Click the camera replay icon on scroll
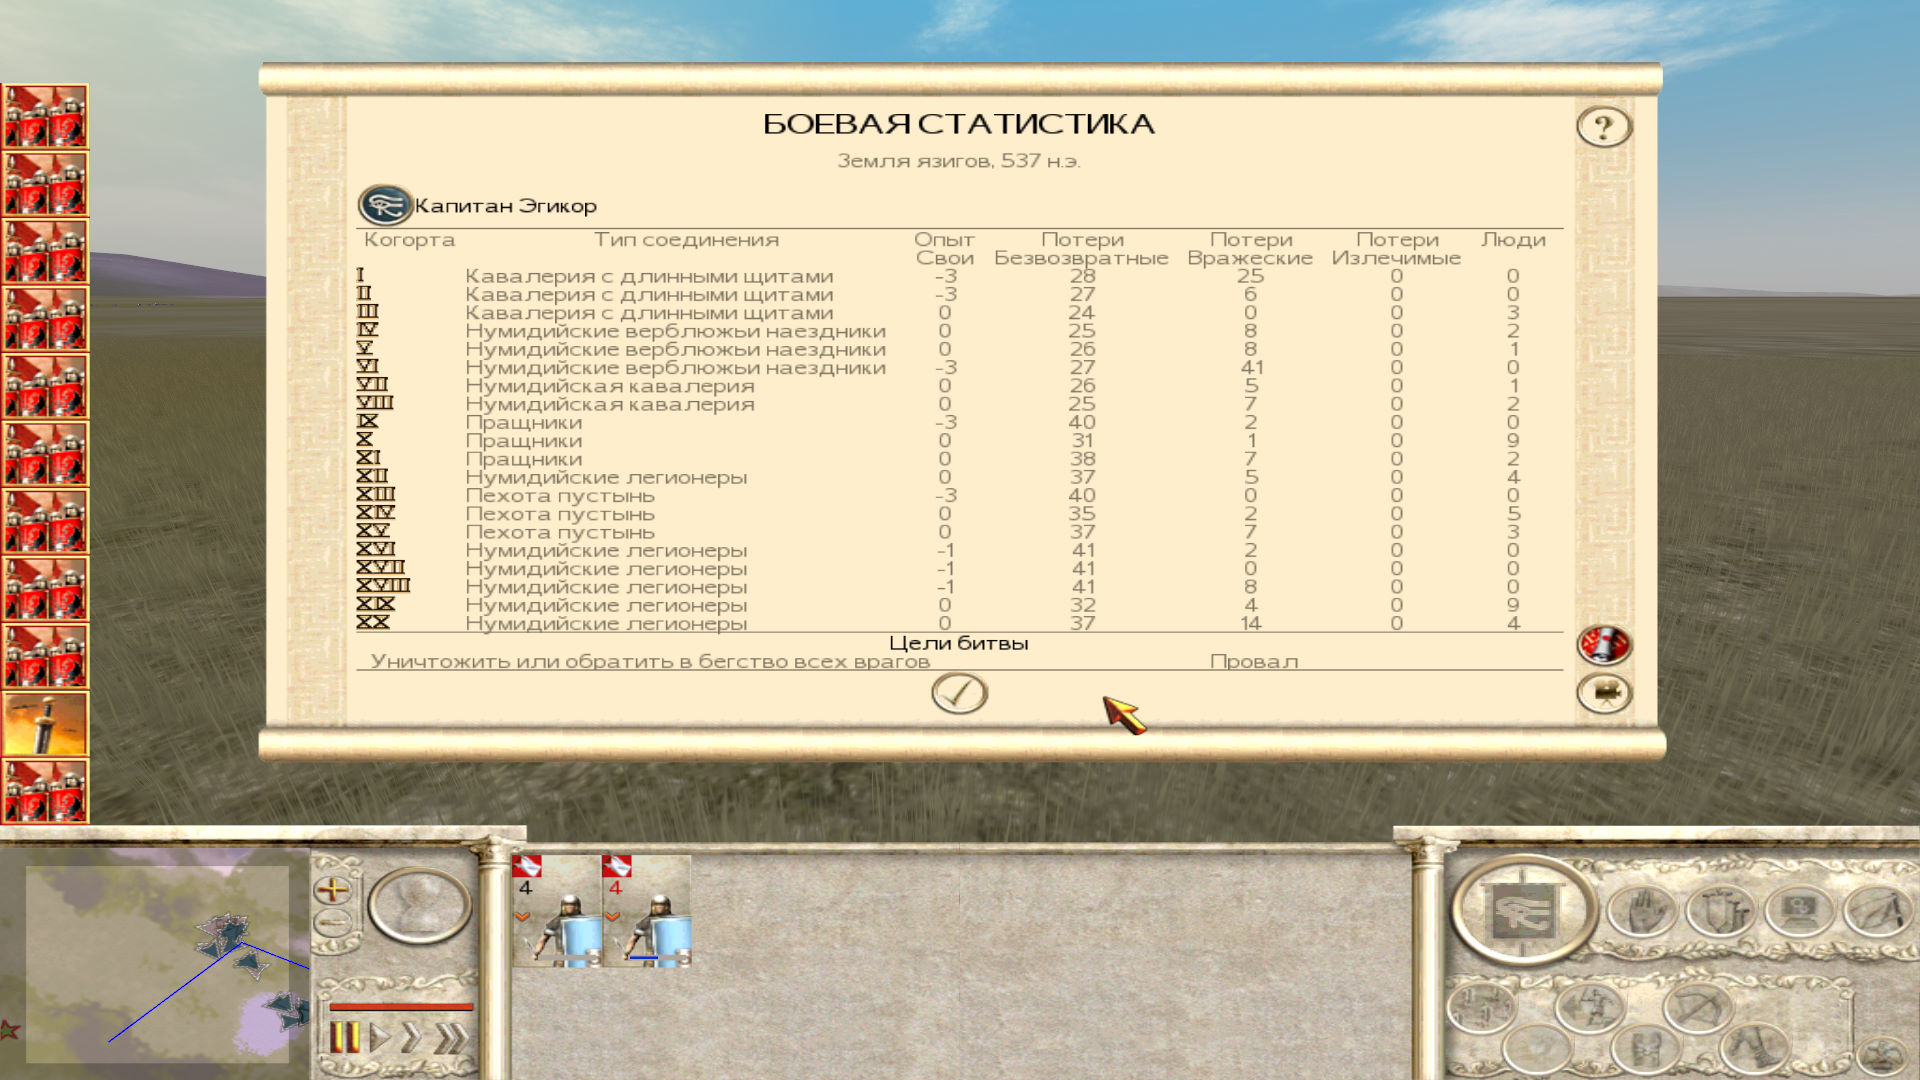The height and width of the screenshot is (1080, 1920). [1604, 693]
